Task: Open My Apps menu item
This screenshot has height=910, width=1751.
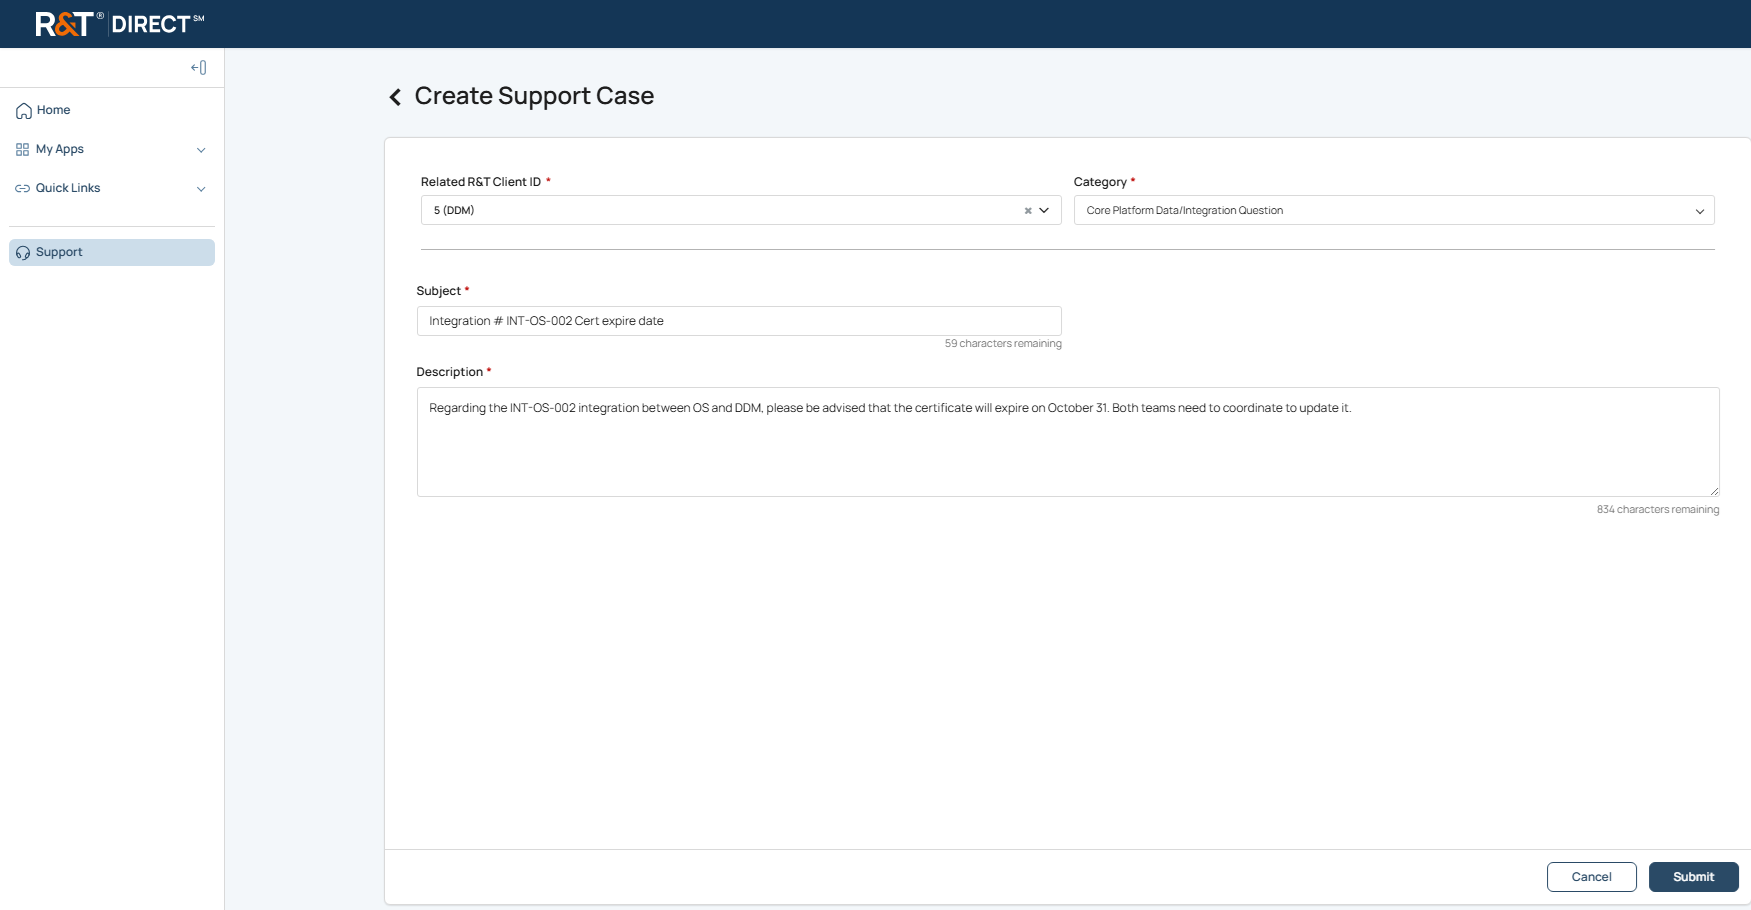Action: click(112, 150)
